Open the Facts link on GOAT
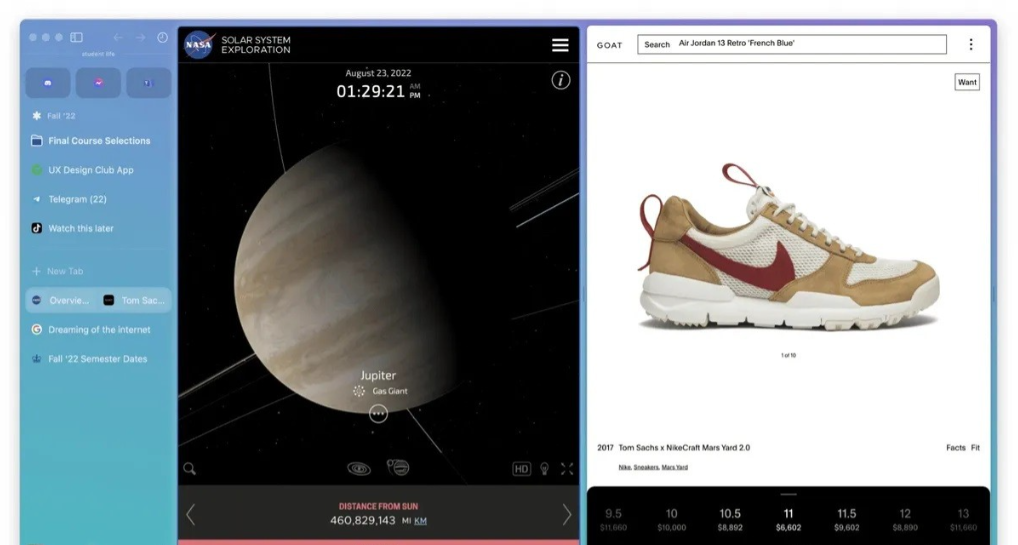1018x545 pixels. click(x=956, y=448)
